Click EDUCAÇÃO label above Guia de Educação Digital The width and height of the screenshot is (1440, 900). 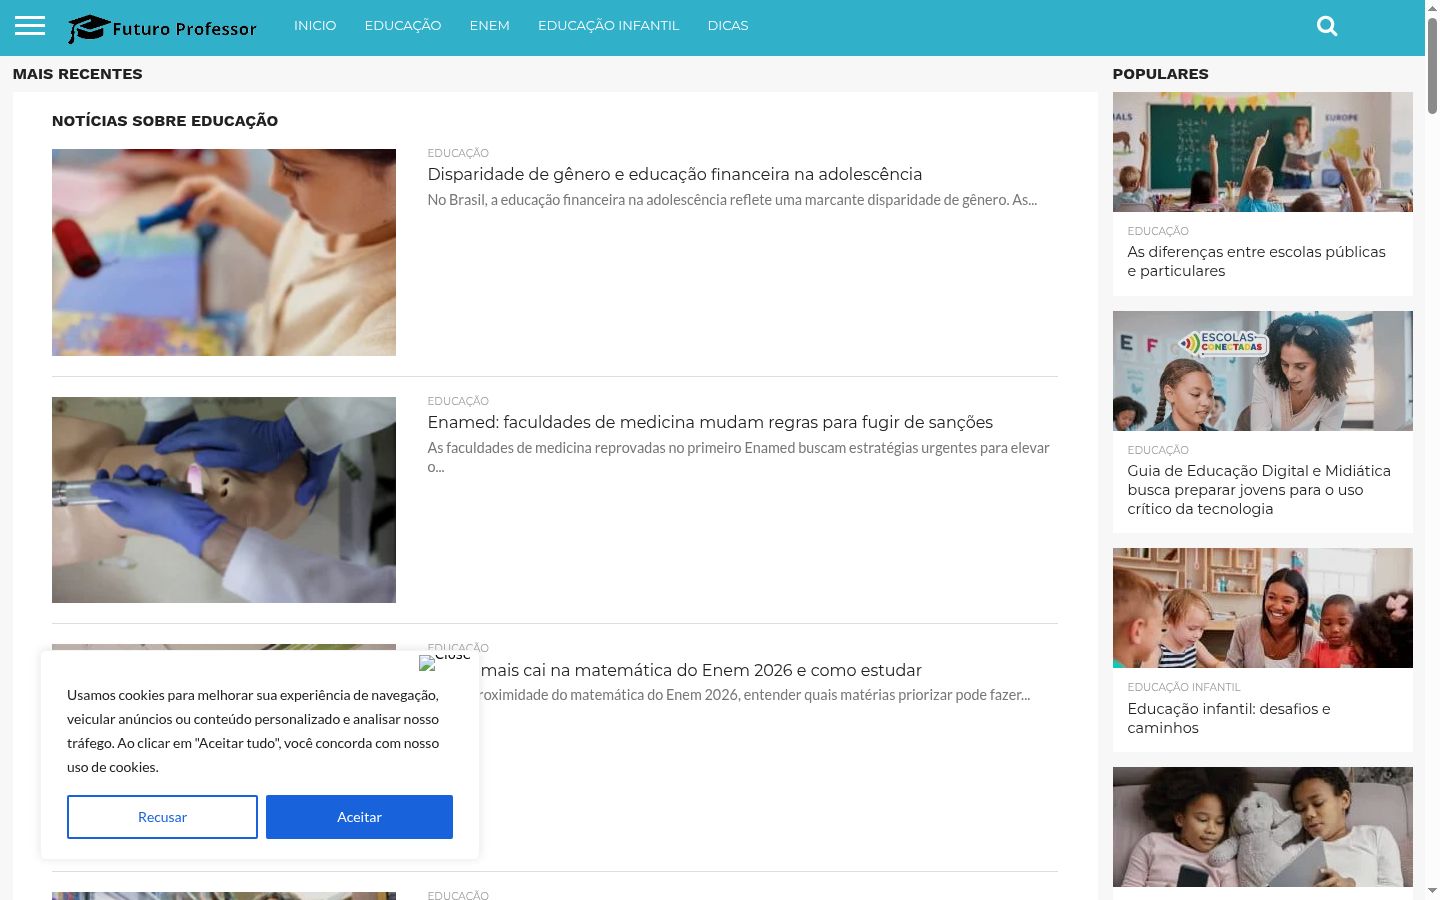tap(1158, 450)
